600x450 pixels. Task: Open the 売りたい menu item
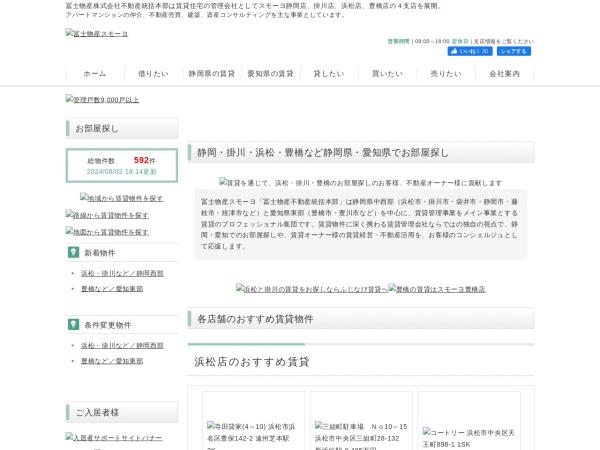[446, 73]
